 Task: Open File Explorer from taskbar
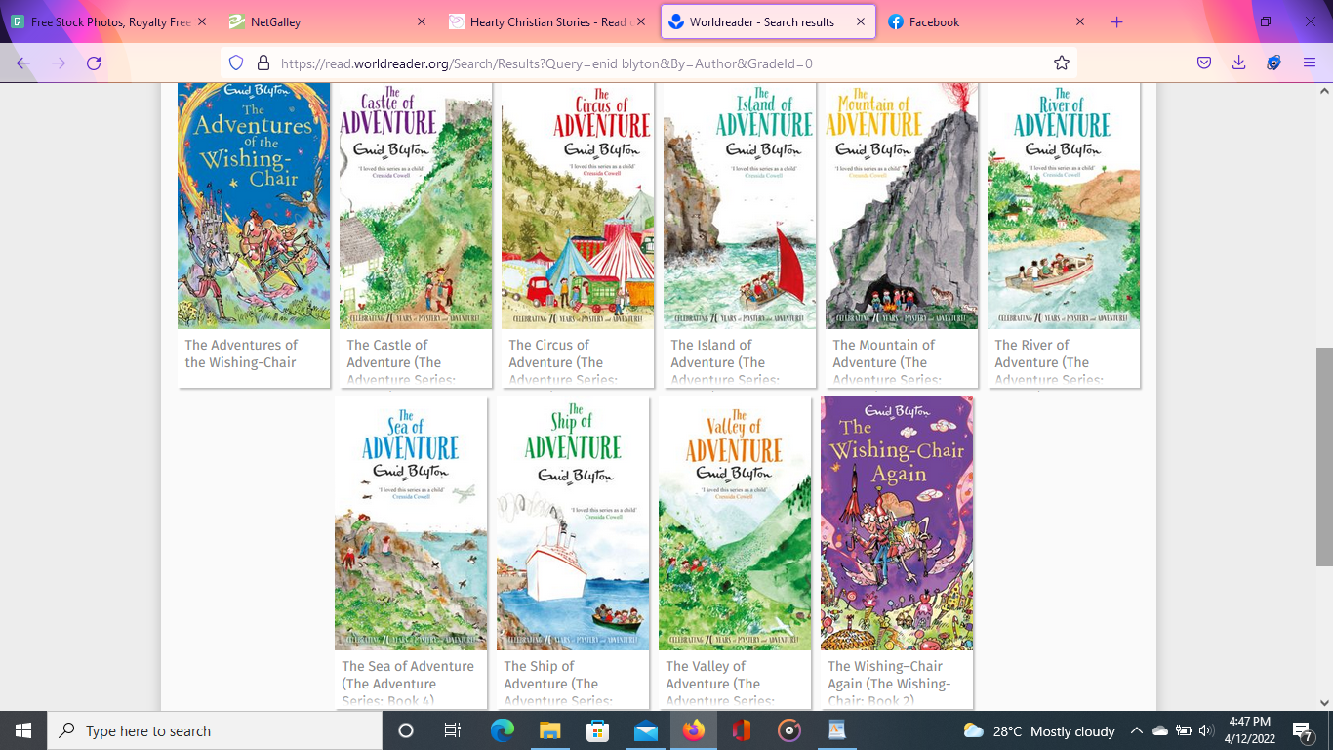549,730
